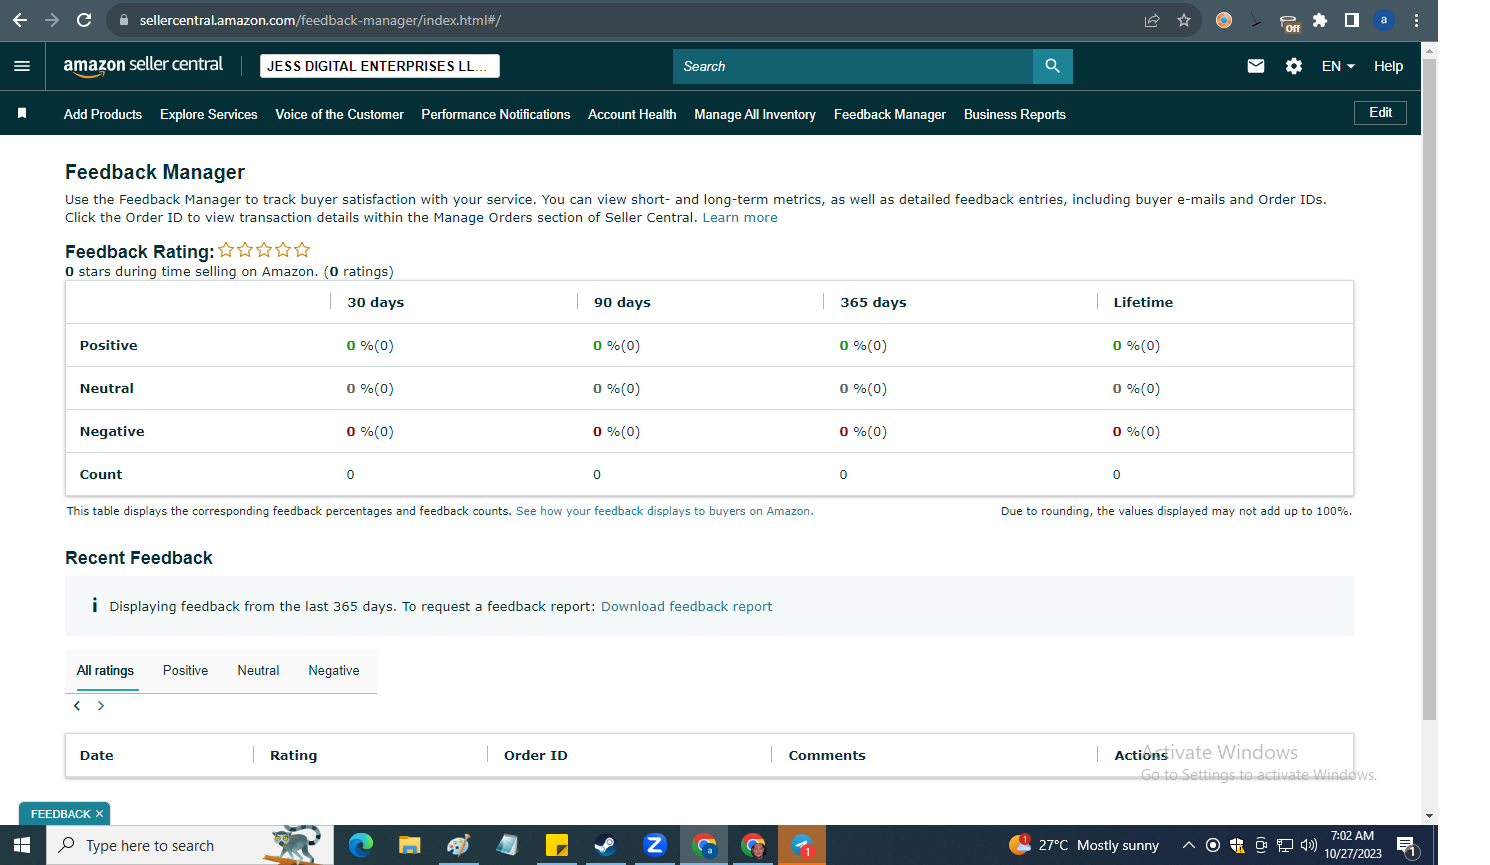The width and height of the screenshot is (1490, 865).
Task: Open Sticky Notes from the taskbar
Action: (557, 845)
